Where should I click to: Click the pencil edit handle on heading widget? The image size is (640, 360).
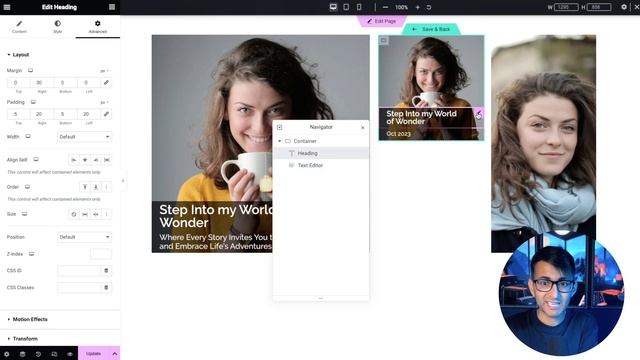click(479, 113)
